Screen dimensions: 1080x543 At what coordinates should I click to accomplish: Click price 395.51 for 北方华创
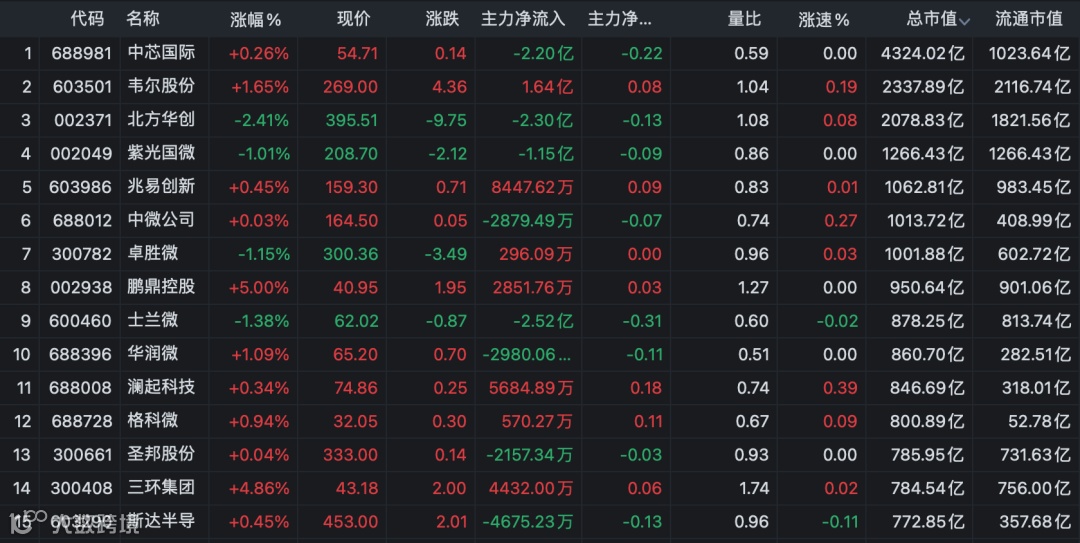point(351,120)
